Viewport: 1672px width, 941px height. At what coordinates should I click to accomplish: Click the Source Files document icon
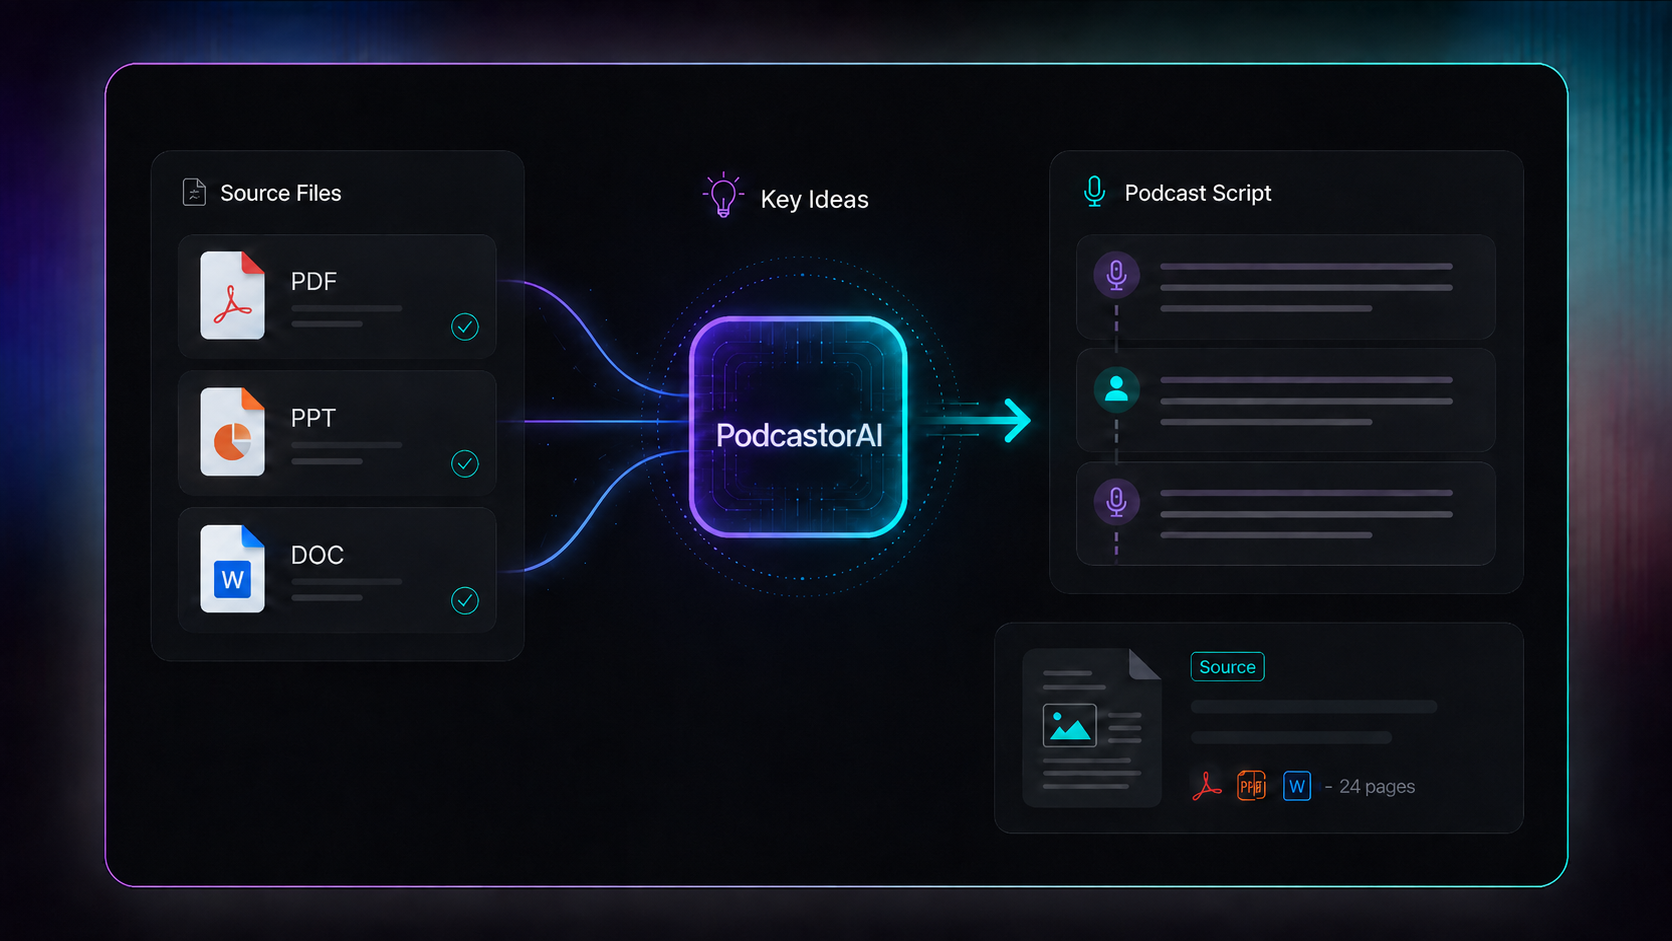click(194, 192)
